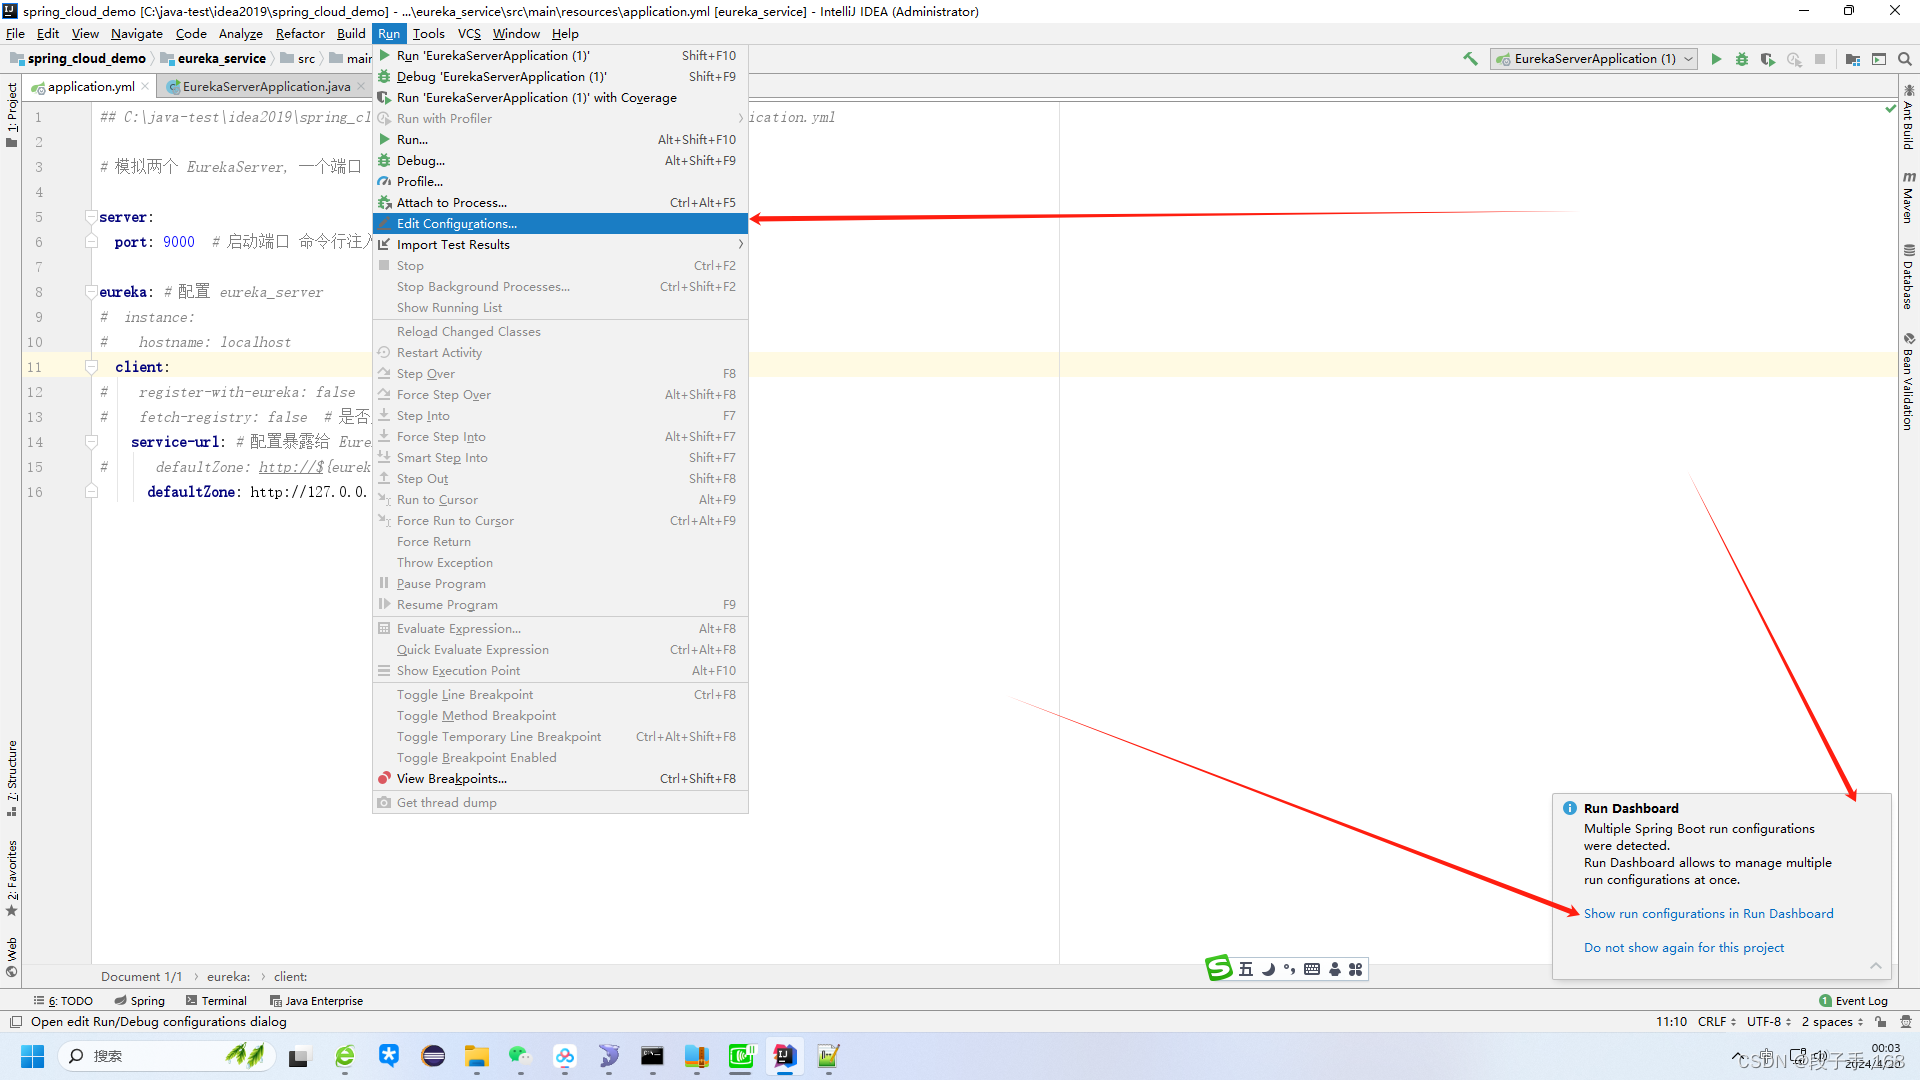Open the Event Log
Viewport: 1920px width, 1080px height.
point(1854,1000)
